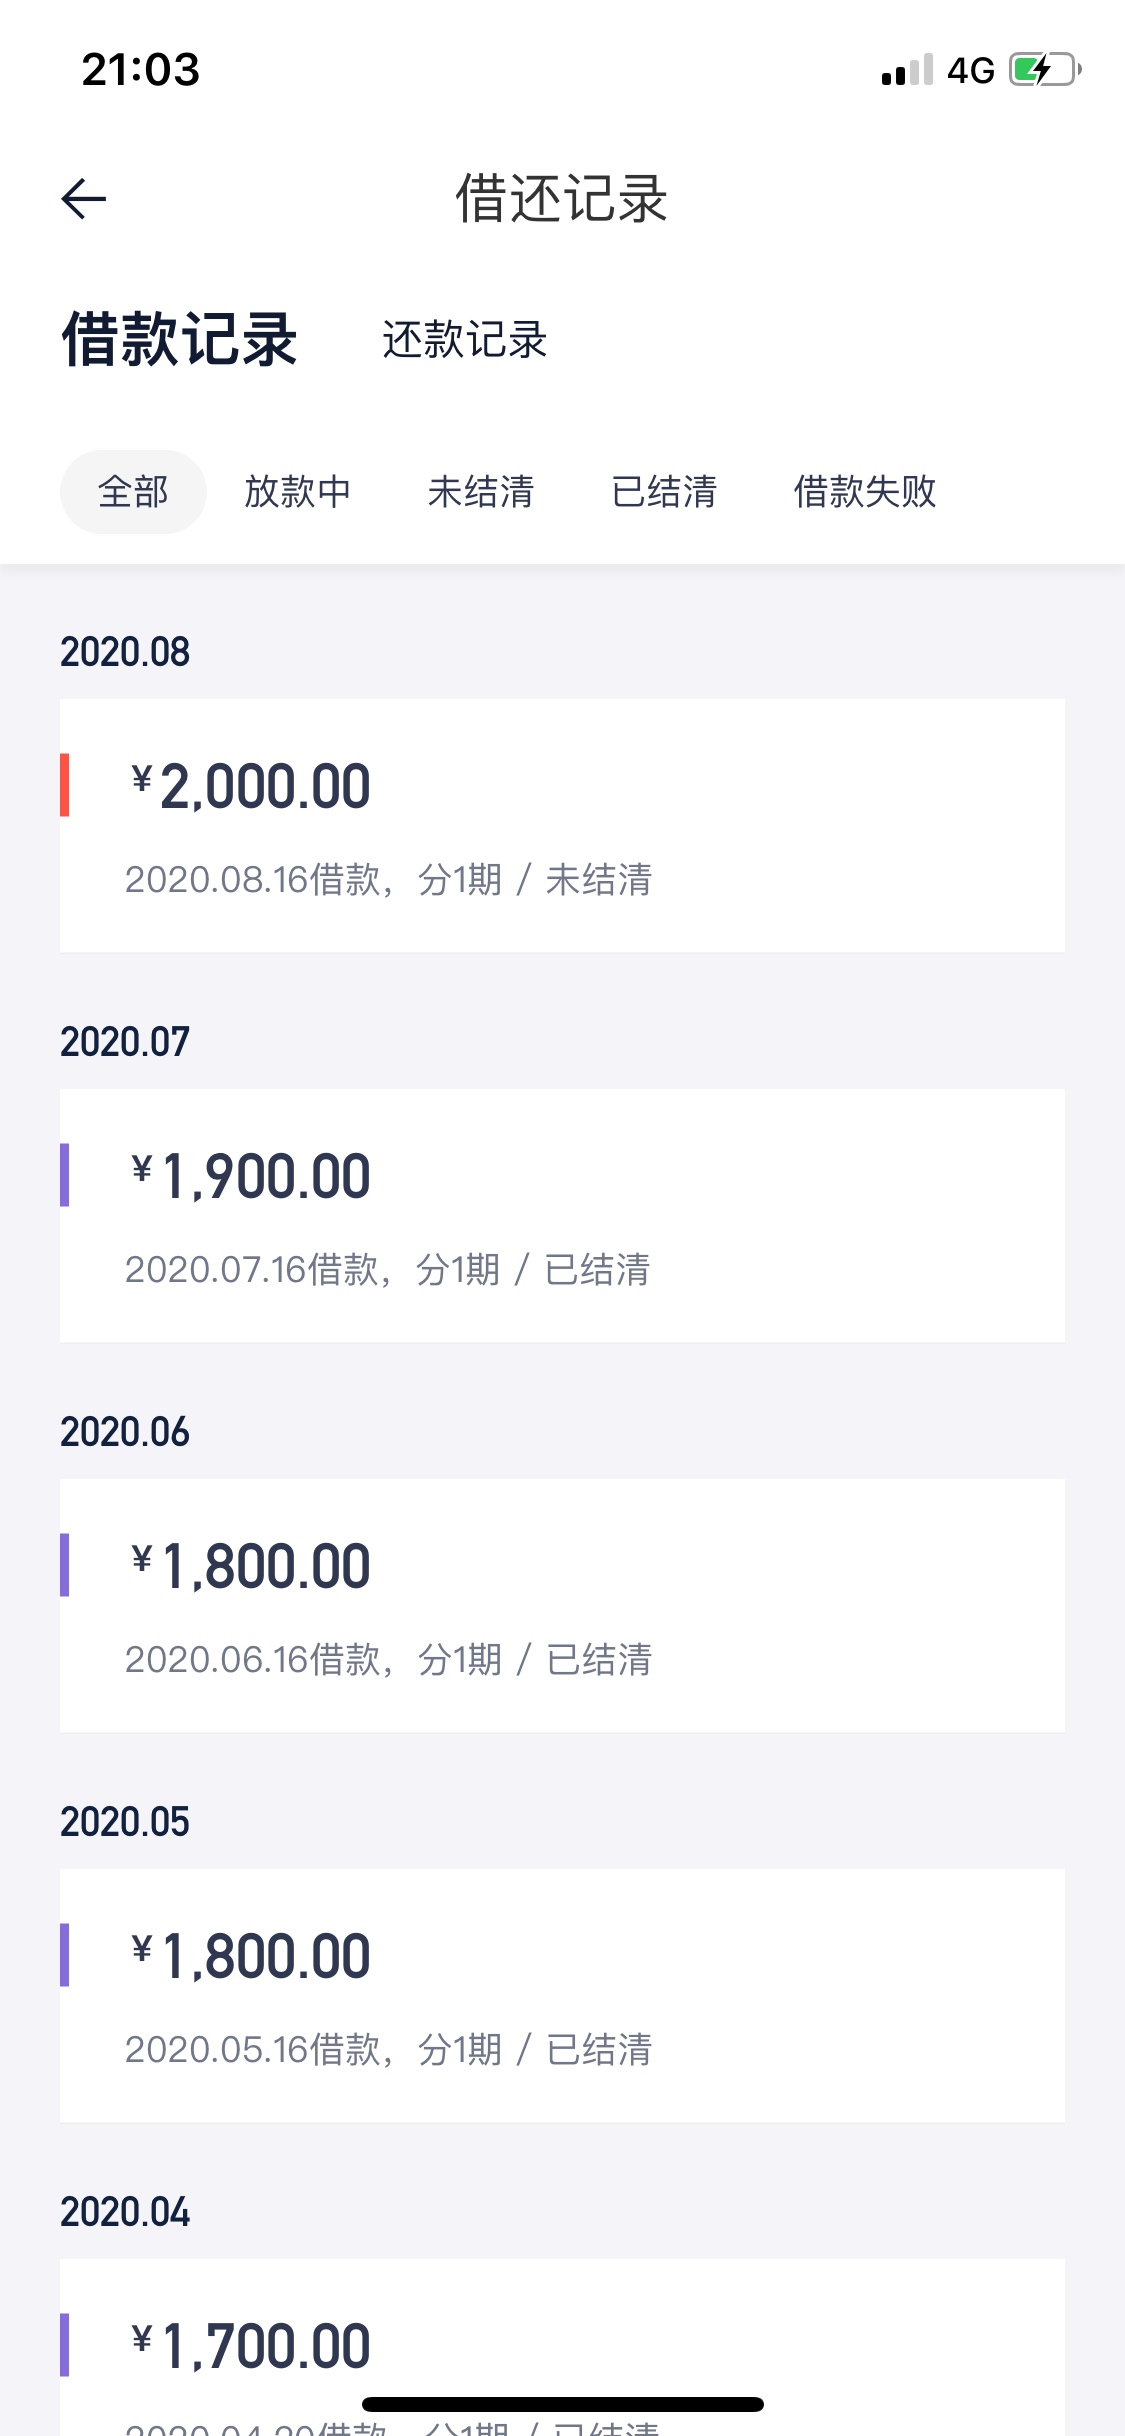Tap the 4G network indicator

[x=970, y=70]
